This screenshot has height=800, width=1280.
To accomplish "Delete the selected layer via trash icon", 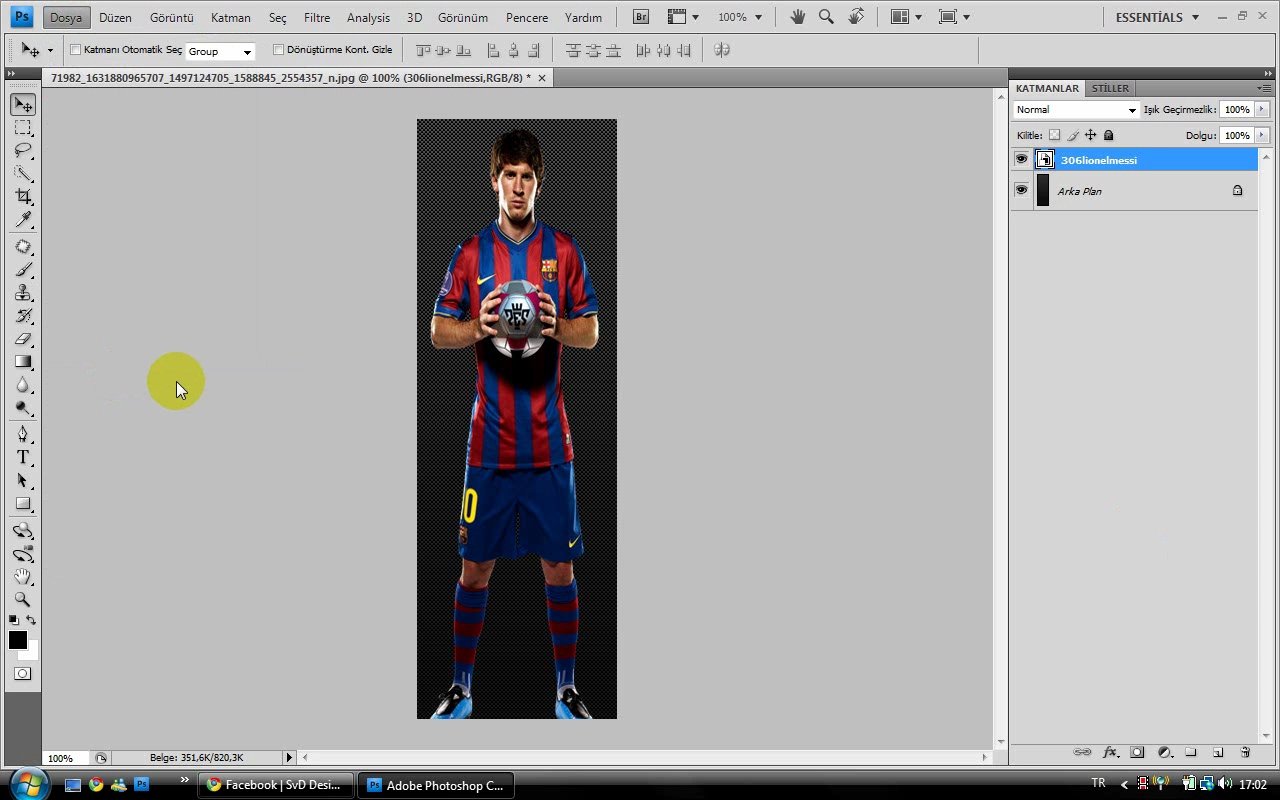I will (x=1245, y=752).
